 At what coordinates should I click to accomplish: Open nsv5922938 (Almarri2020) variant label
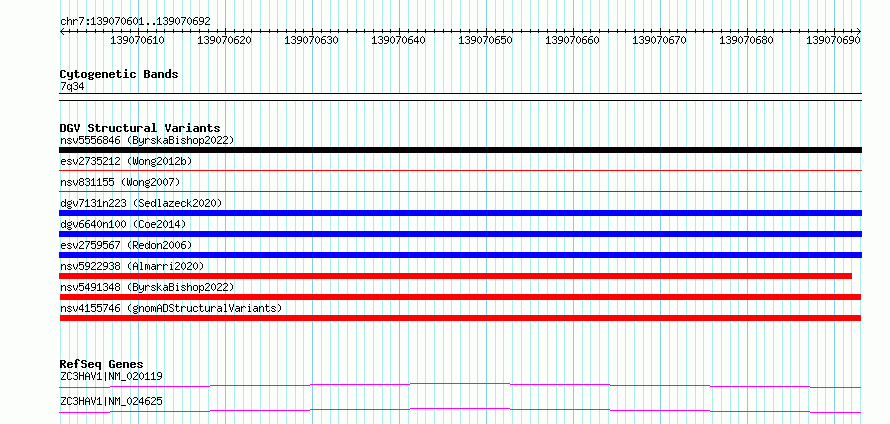[x=132, y=266]
